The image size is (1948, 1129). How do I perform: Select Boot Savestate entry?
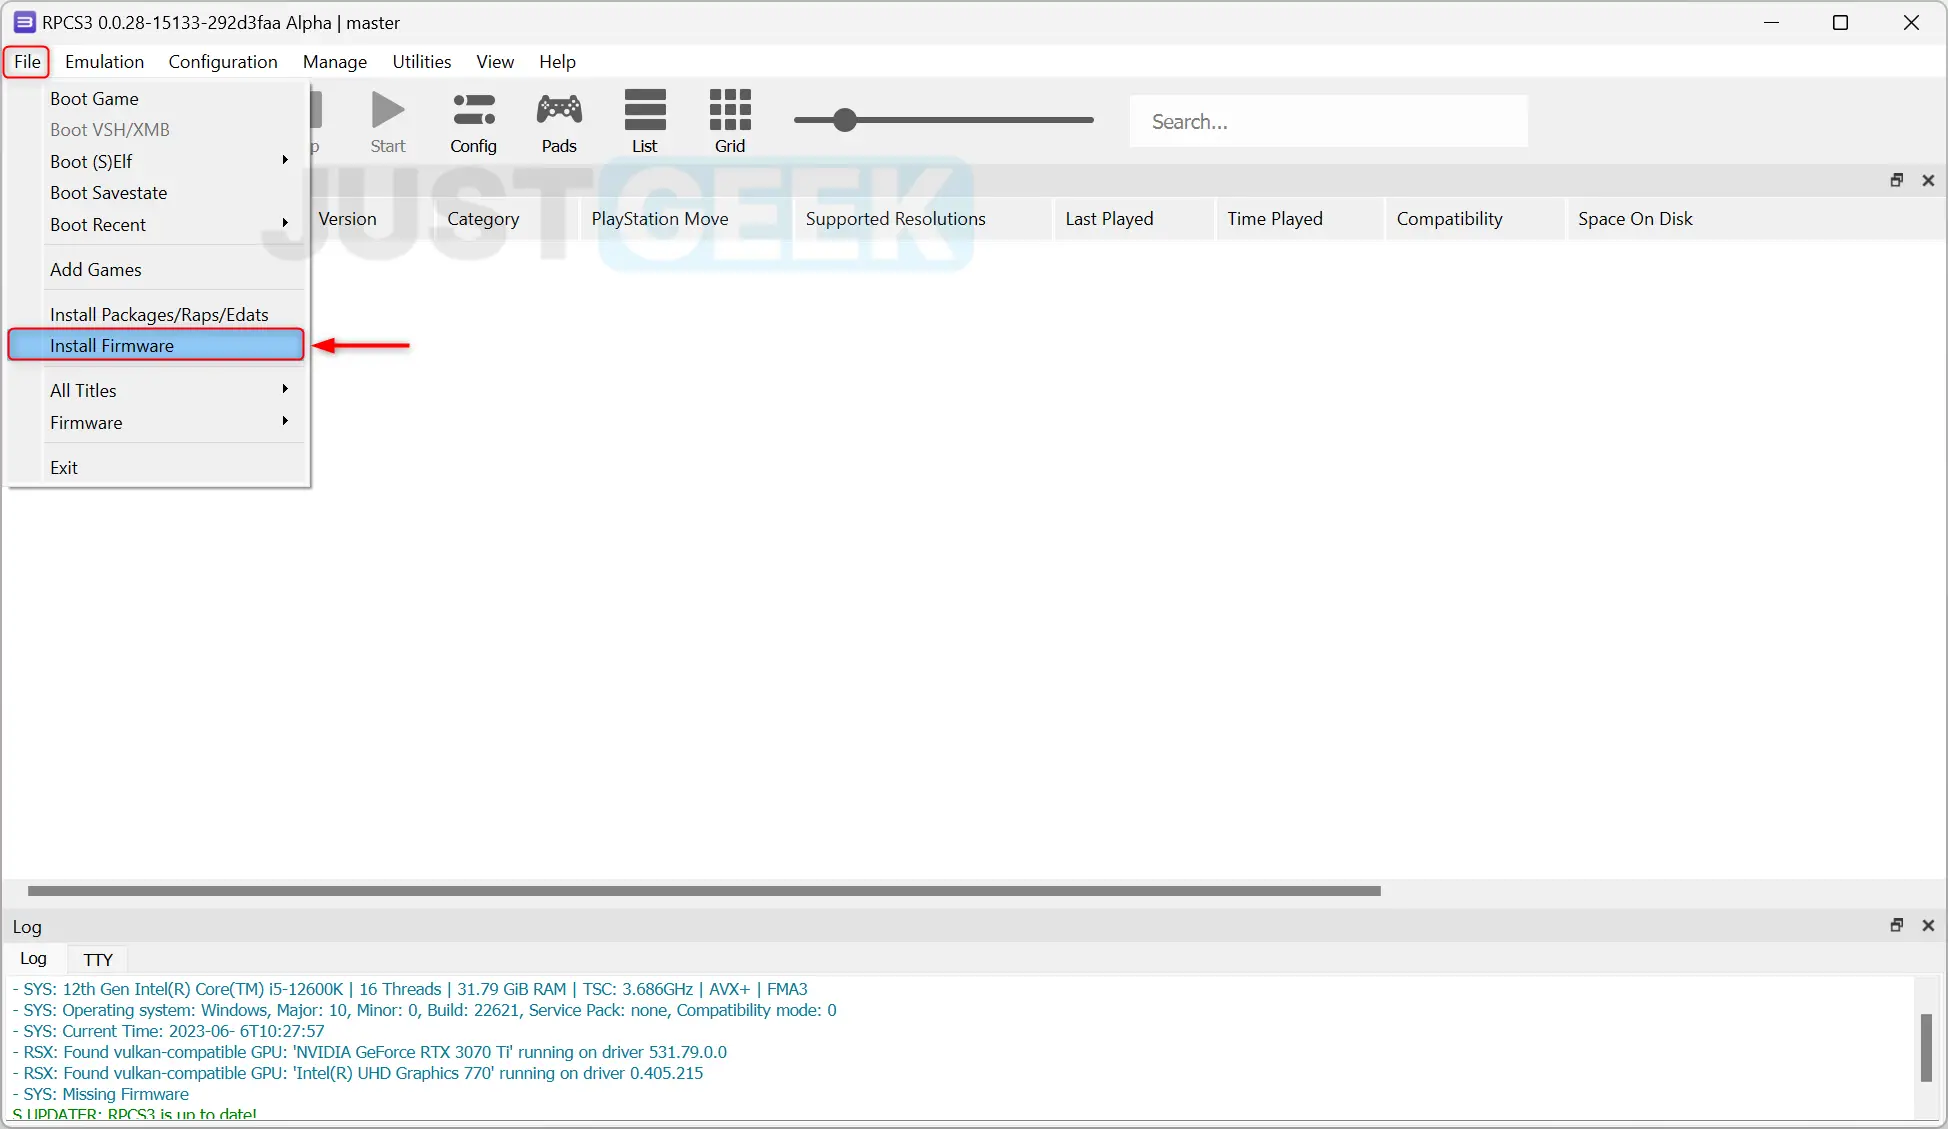click(156, 193)
